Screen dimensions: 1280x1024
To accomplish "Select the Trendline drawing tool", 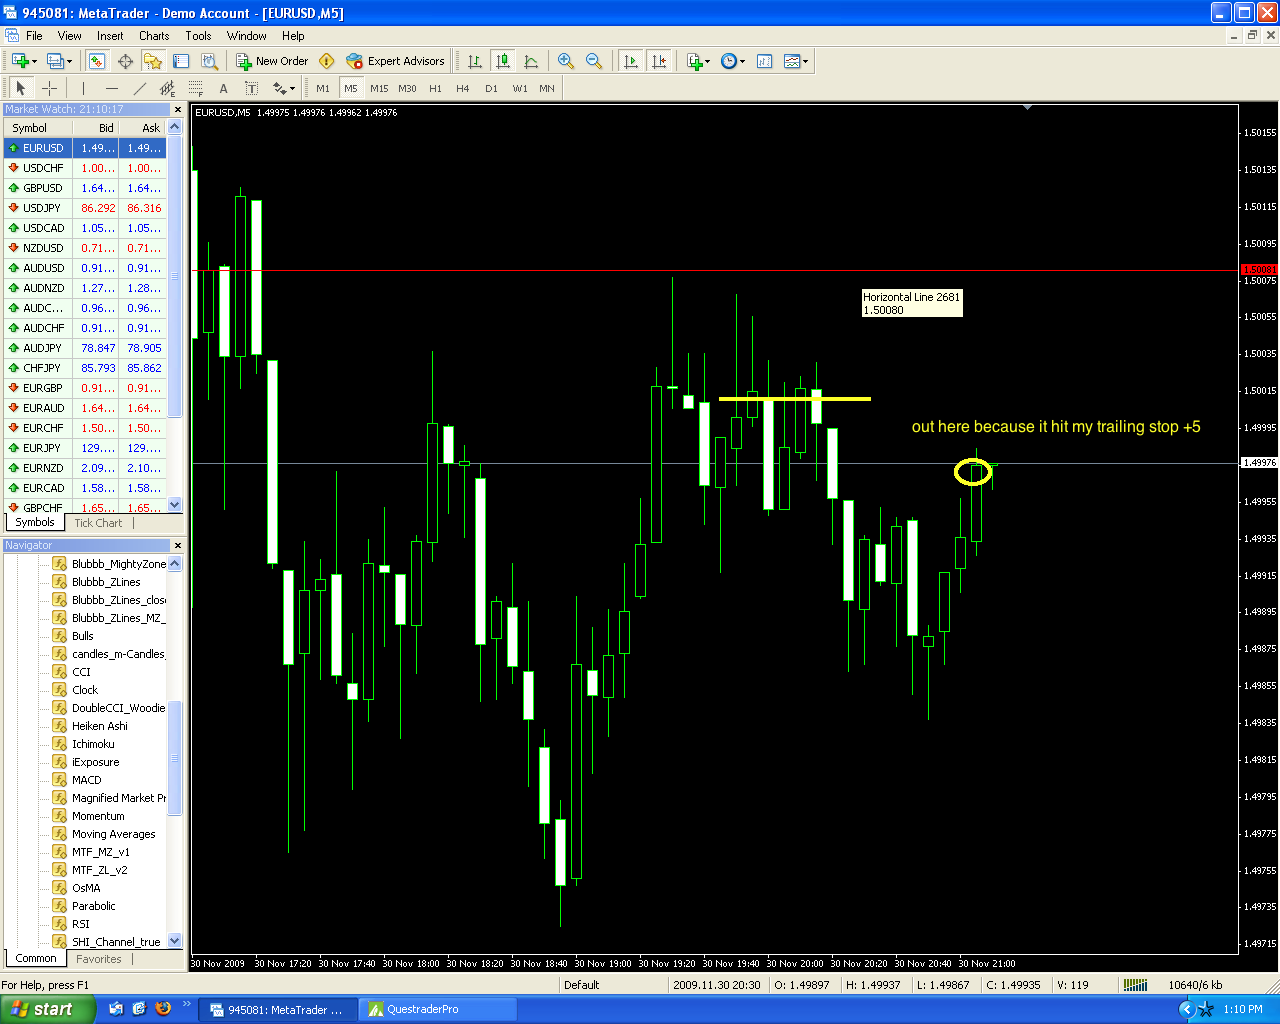I will tap(139, 88).
